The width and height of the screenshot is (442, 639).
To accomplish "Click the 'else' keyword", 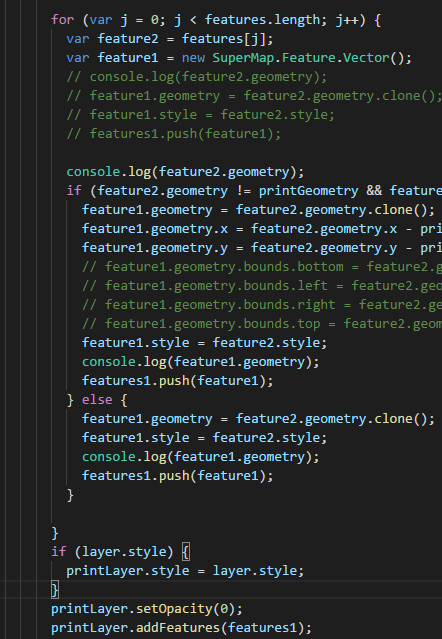I will 97,399.
